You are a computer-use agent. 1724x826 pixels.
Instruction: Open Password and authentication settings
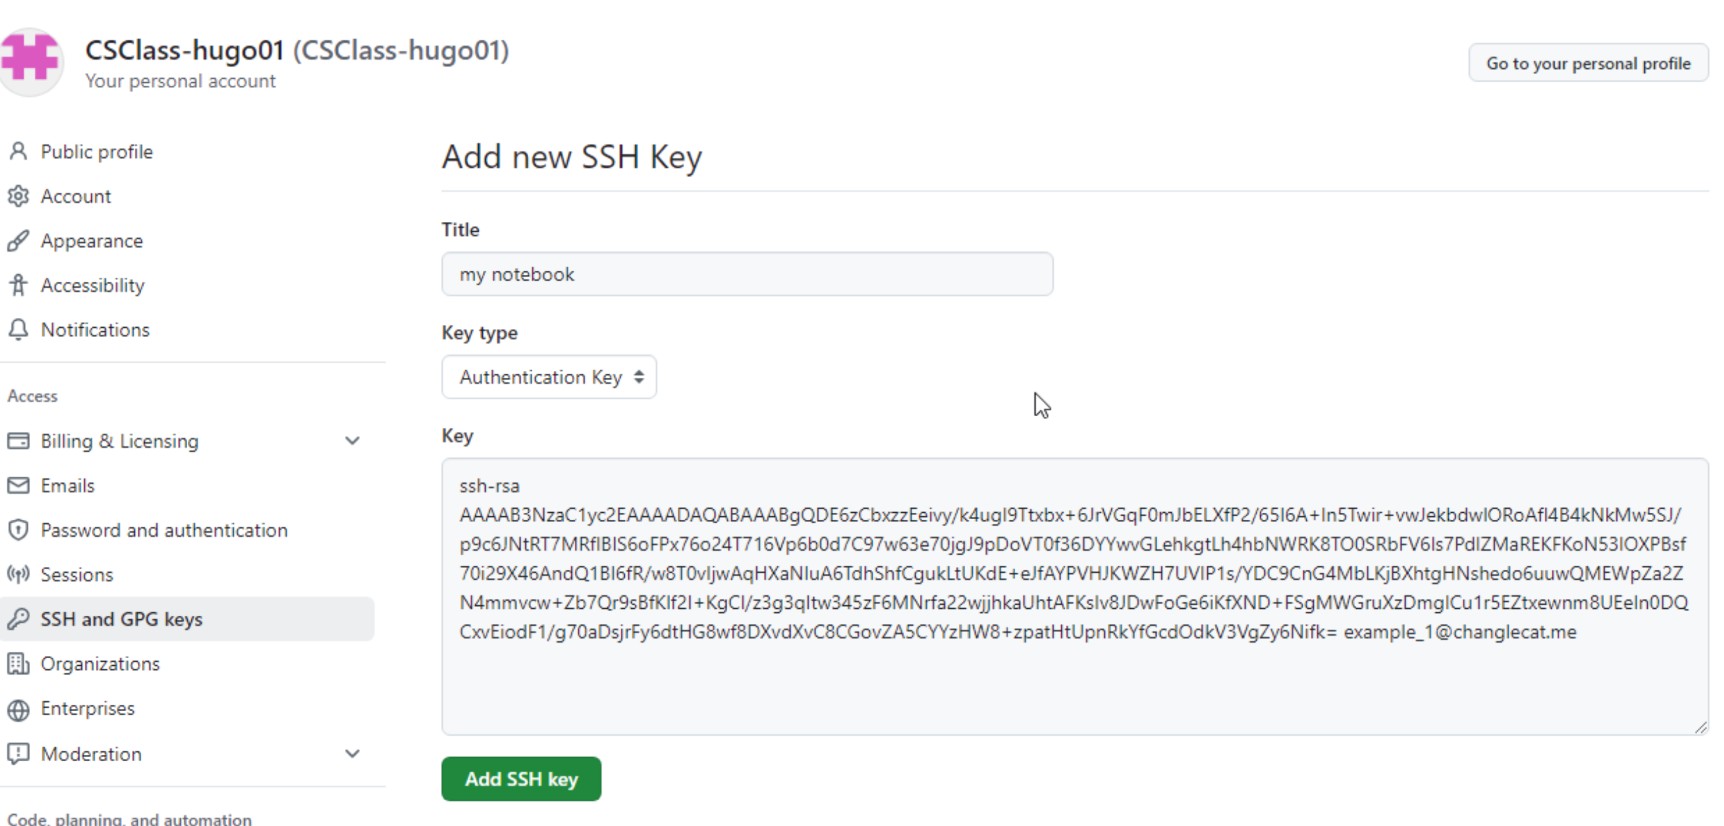click(x=164, y=530)
